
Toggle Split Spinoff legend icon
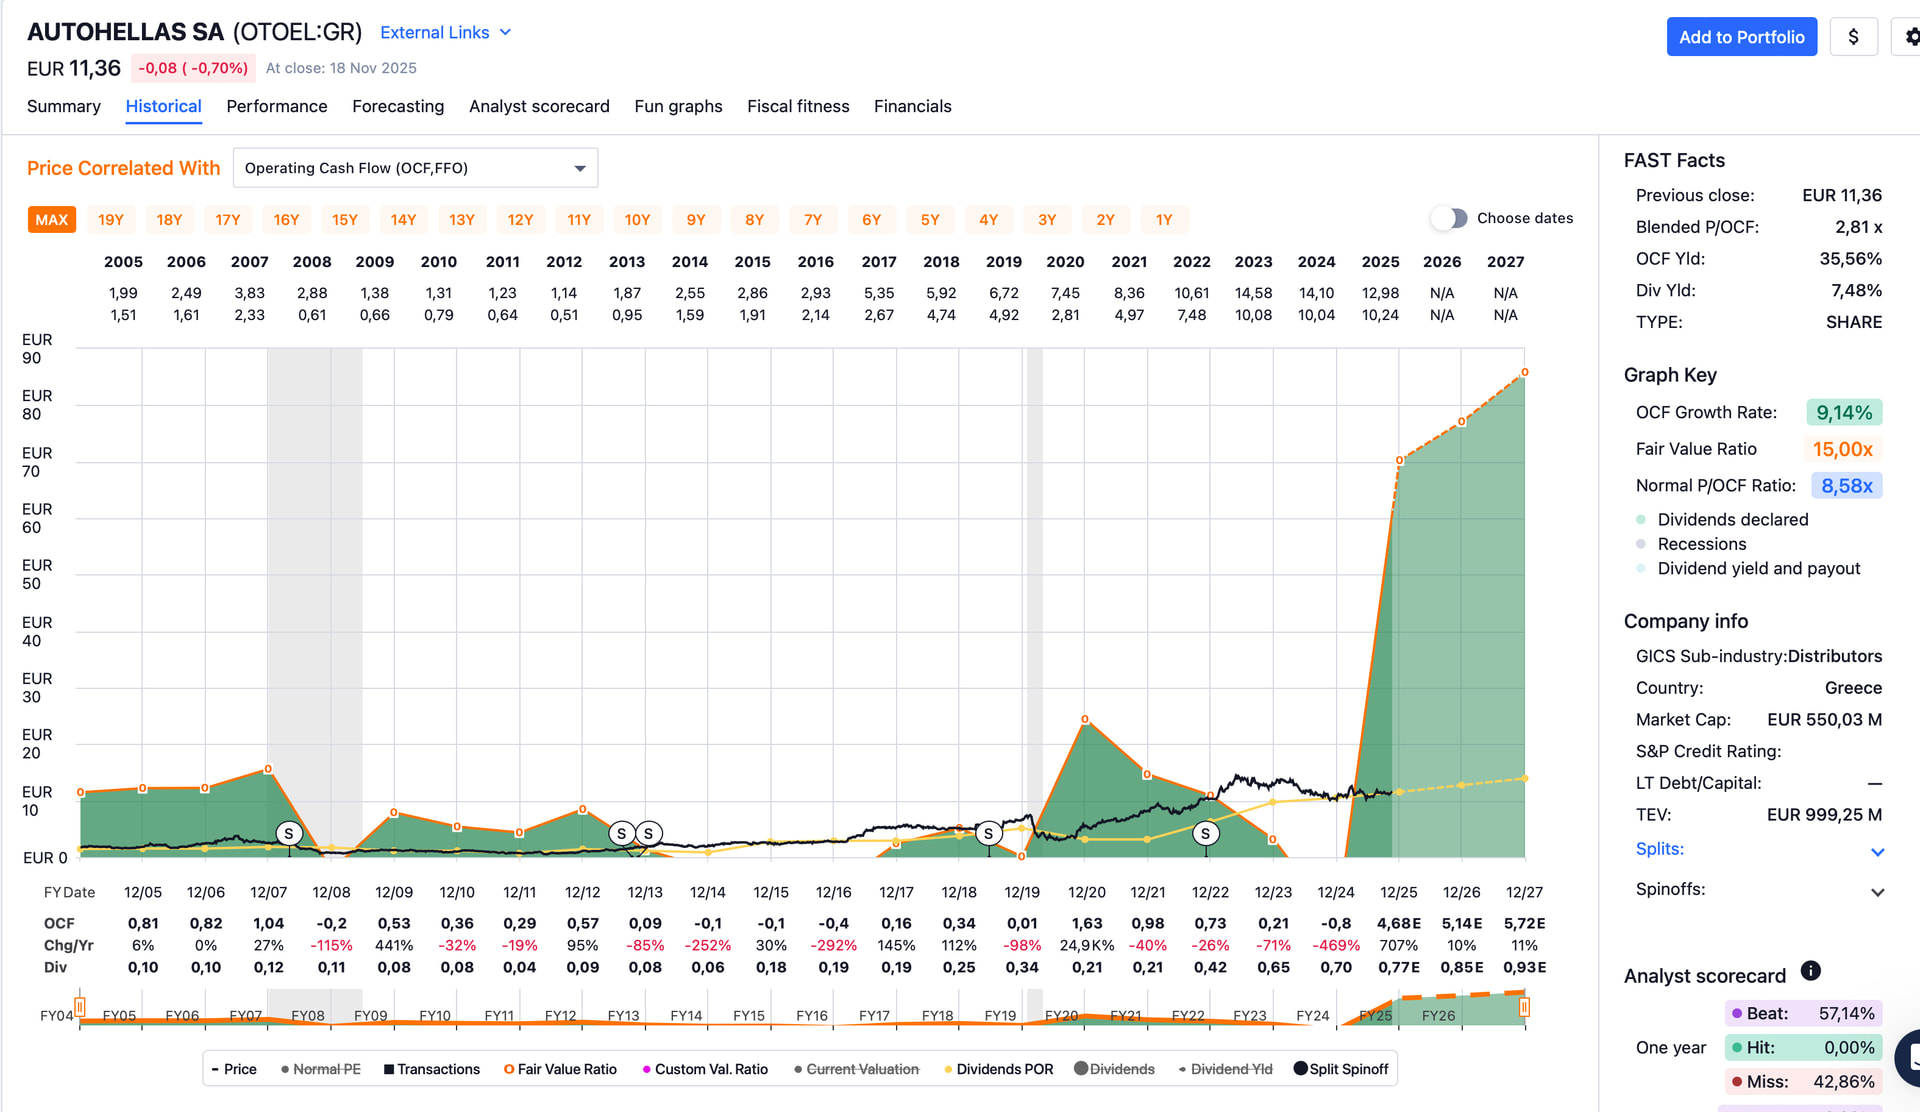(1300, 1069)
